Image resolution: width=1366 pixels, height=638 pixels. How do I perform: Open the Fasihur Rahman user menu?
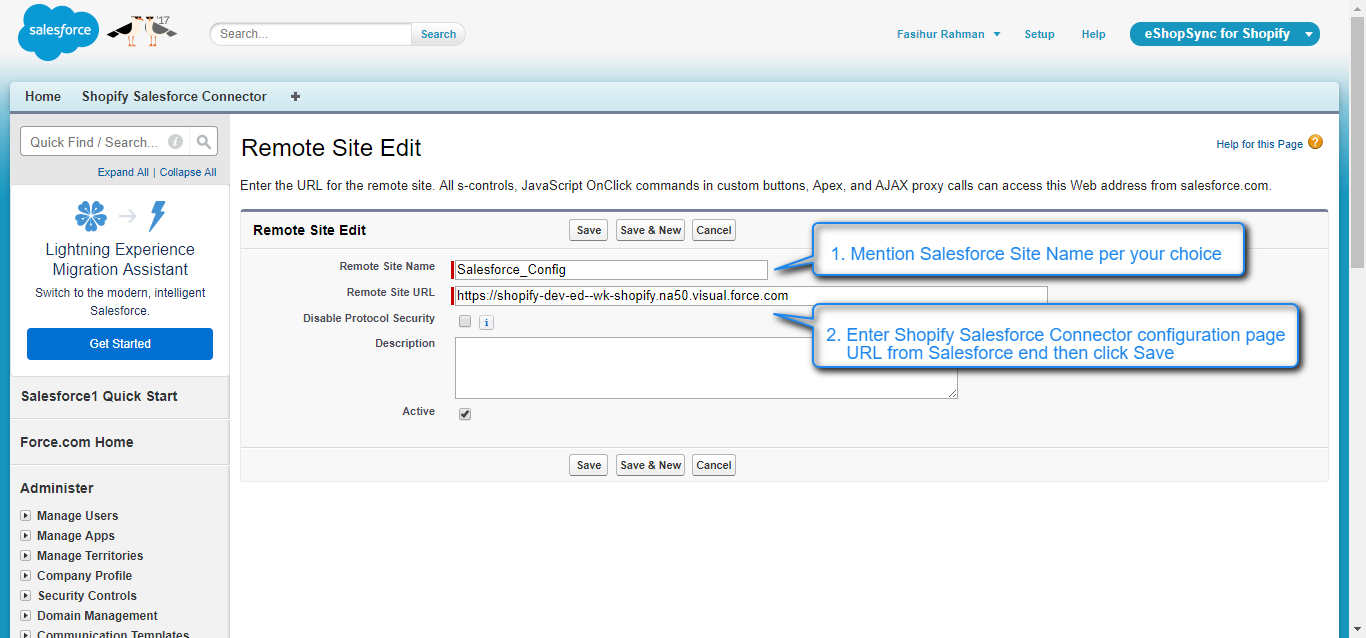(x=948, y=34)
